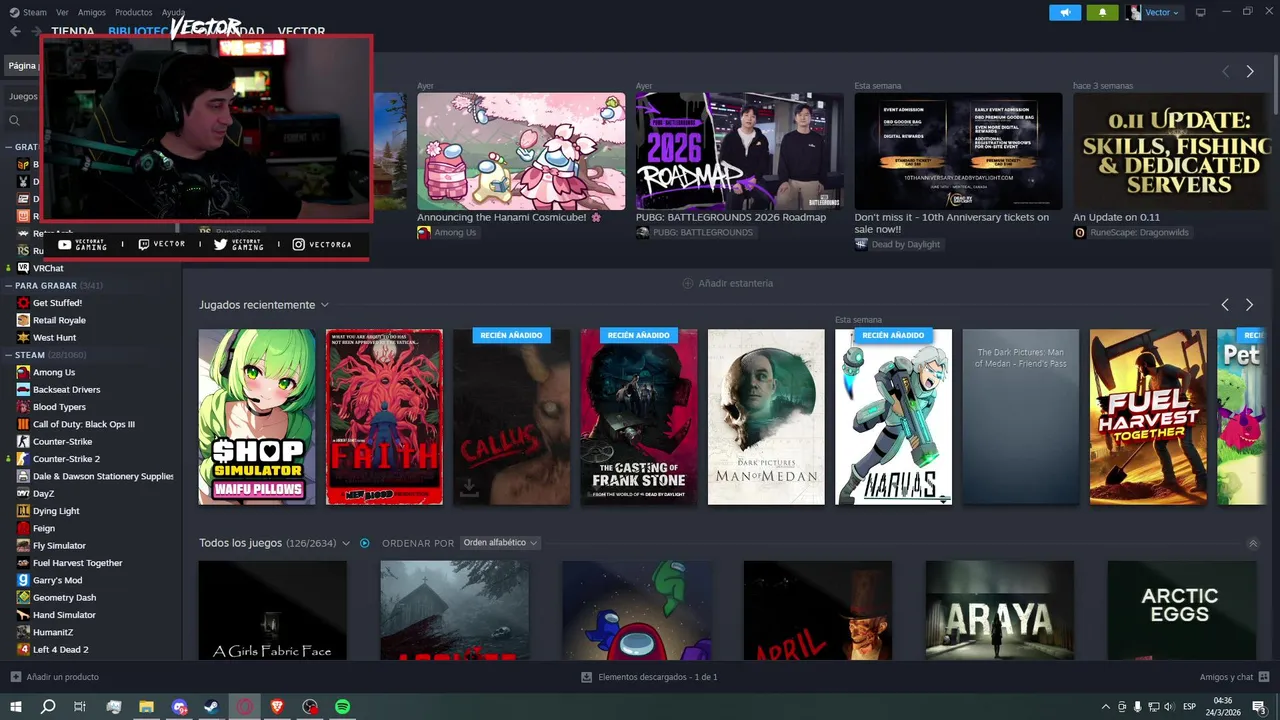Select Geometry Dash icon in sidebar

[23, 597]
